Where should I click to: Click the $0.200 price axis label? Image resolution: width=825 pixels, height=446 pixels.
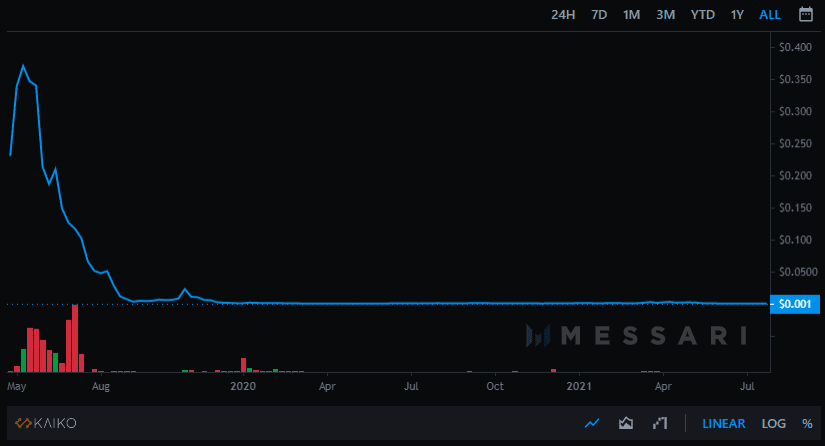pos(795,176)
